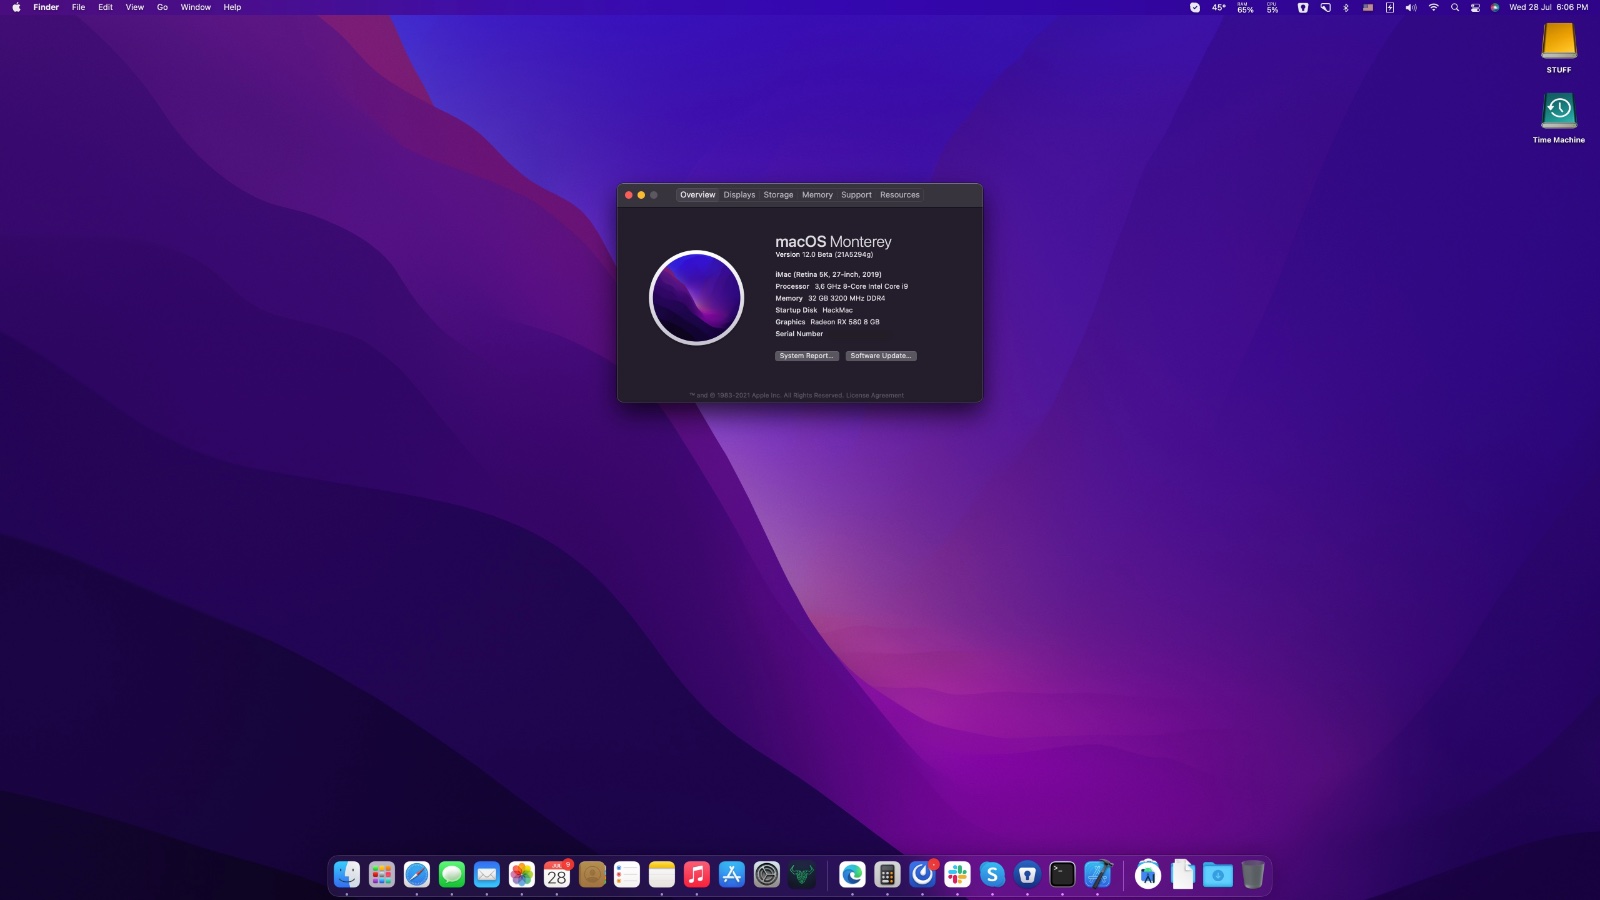
Task: Open the Window menu
Action: click(x=196, y=7)
